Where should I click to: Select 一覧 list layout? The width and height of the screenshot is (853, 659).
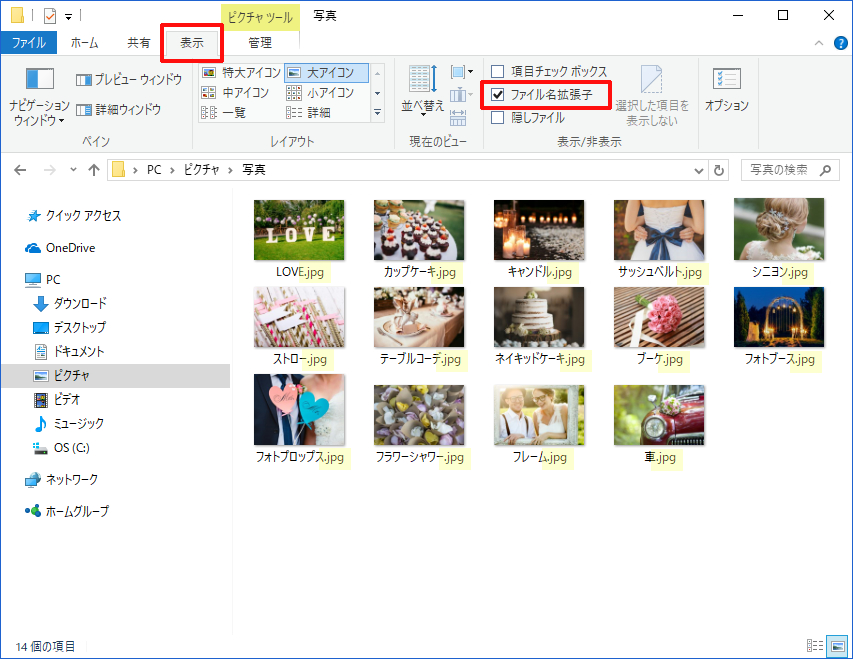coord(224,113)
